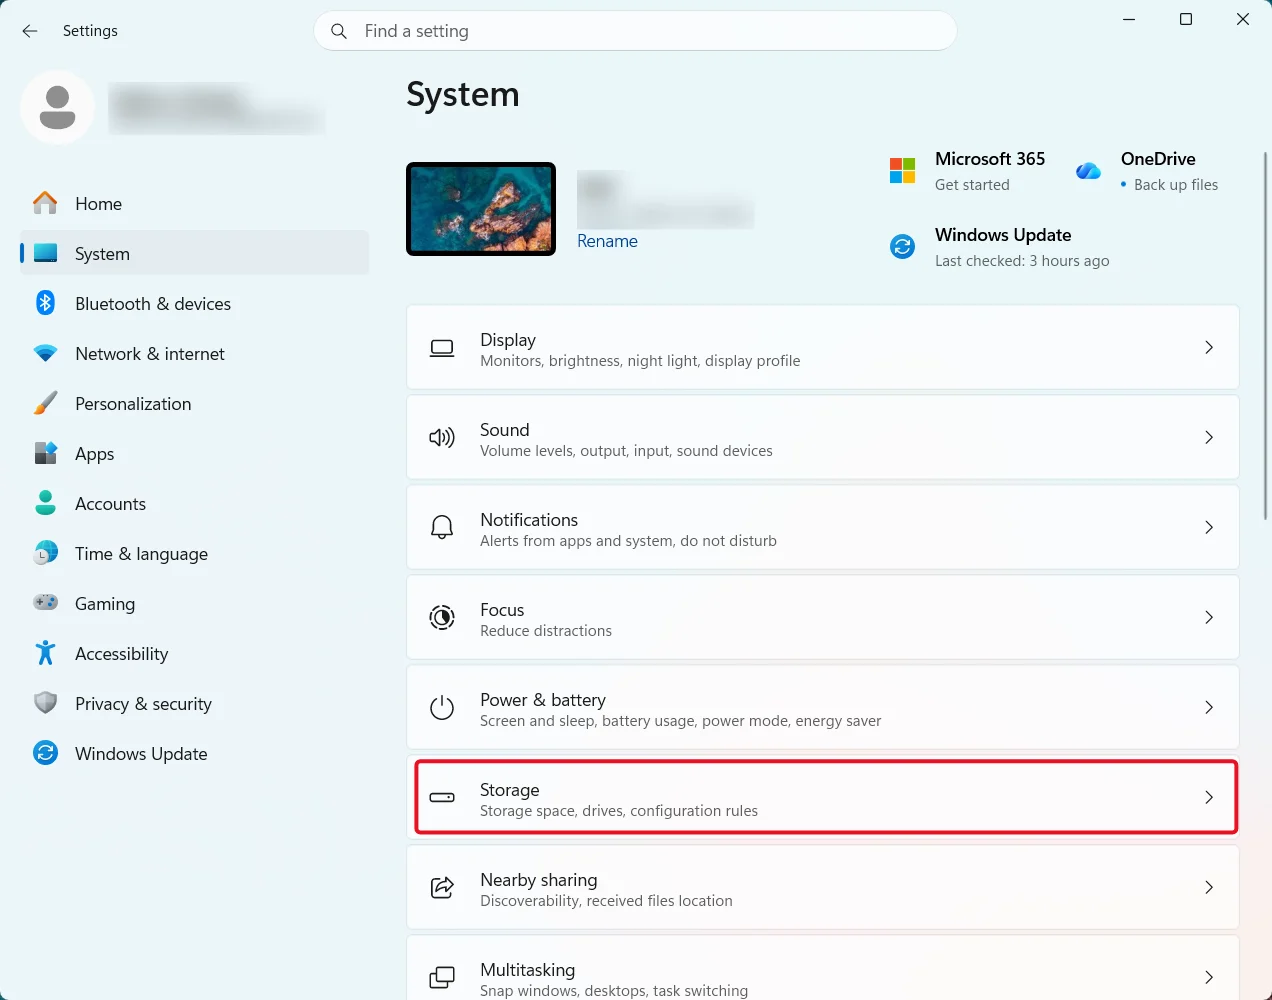Open Accounts settings category

(x=194, y=503)
